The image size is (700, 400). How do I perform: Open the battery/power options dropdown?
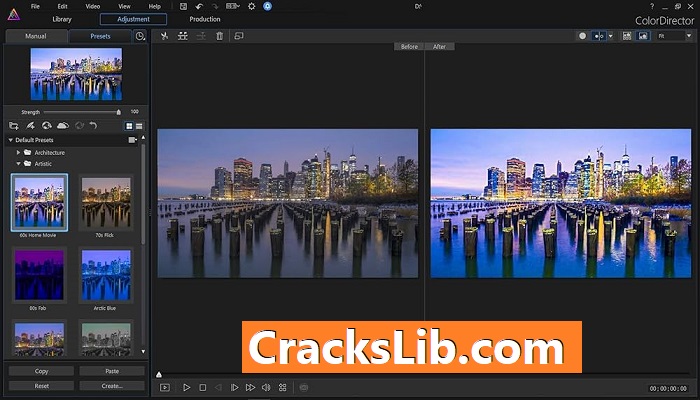tap(233, 6)
